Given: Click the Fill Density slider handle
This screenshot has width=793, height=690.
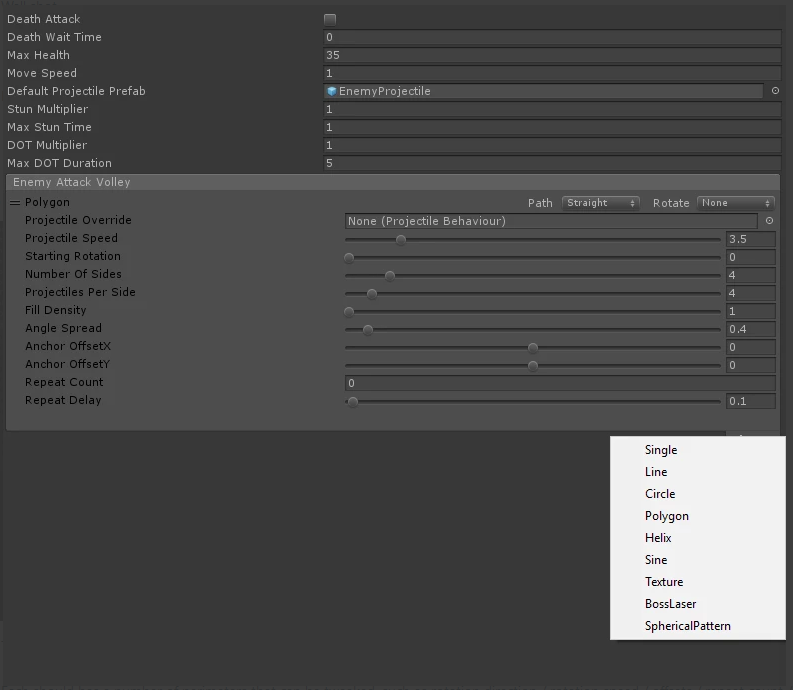Looking at the screenshot, I should (x=349, y=312).
